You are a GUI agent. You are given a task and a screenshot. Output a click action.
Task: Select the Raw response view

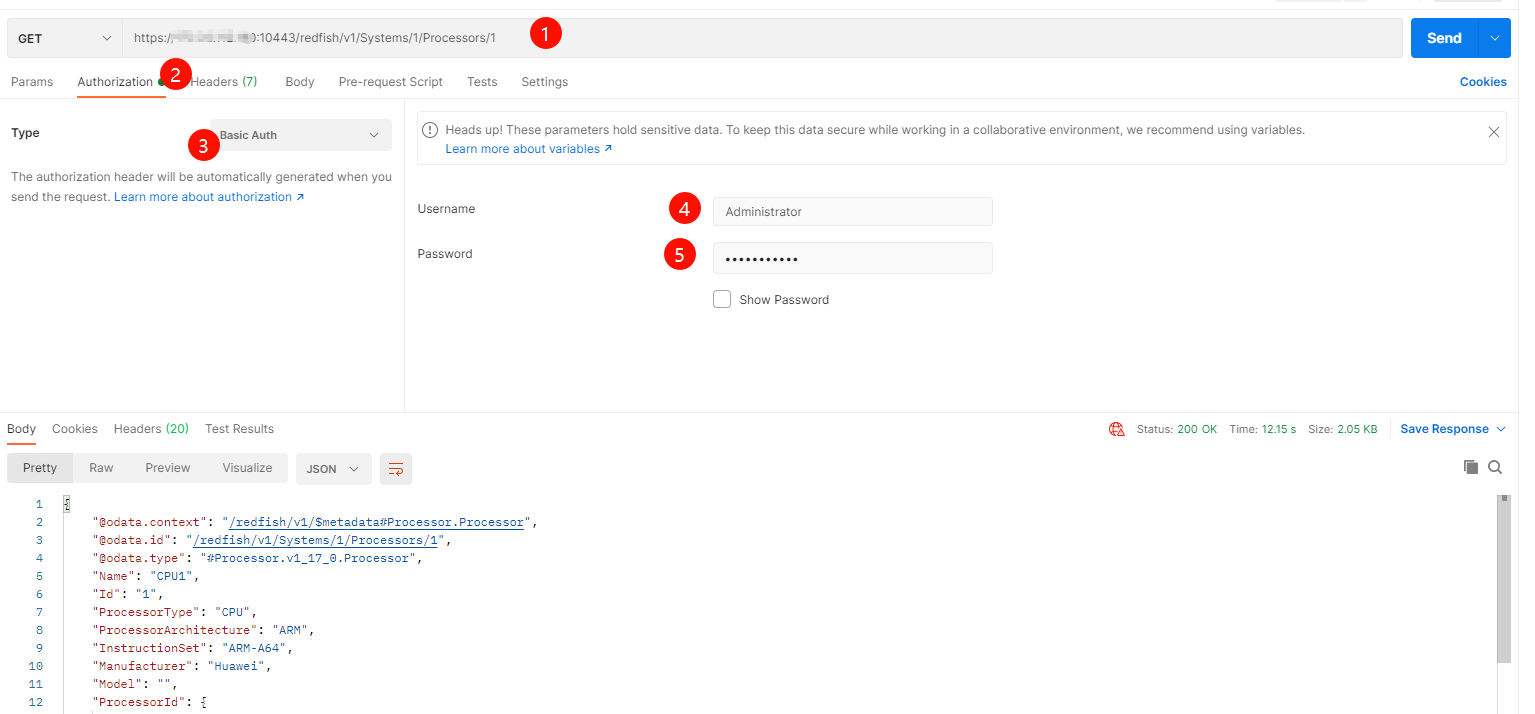(101, 468)
